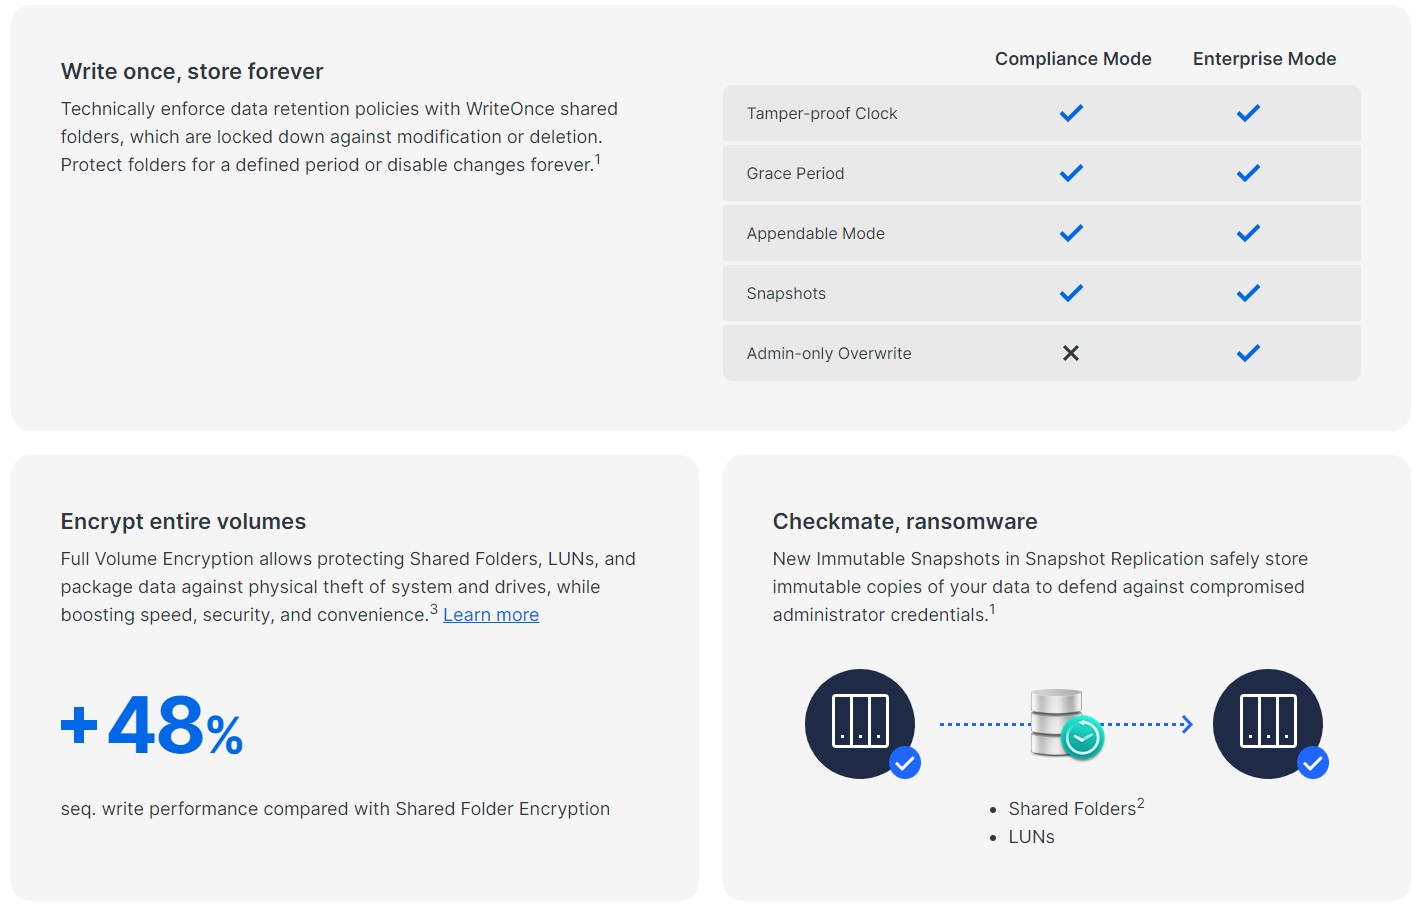
Task: Click the right NAS device icon
Action: click(x=1269, y=723)
